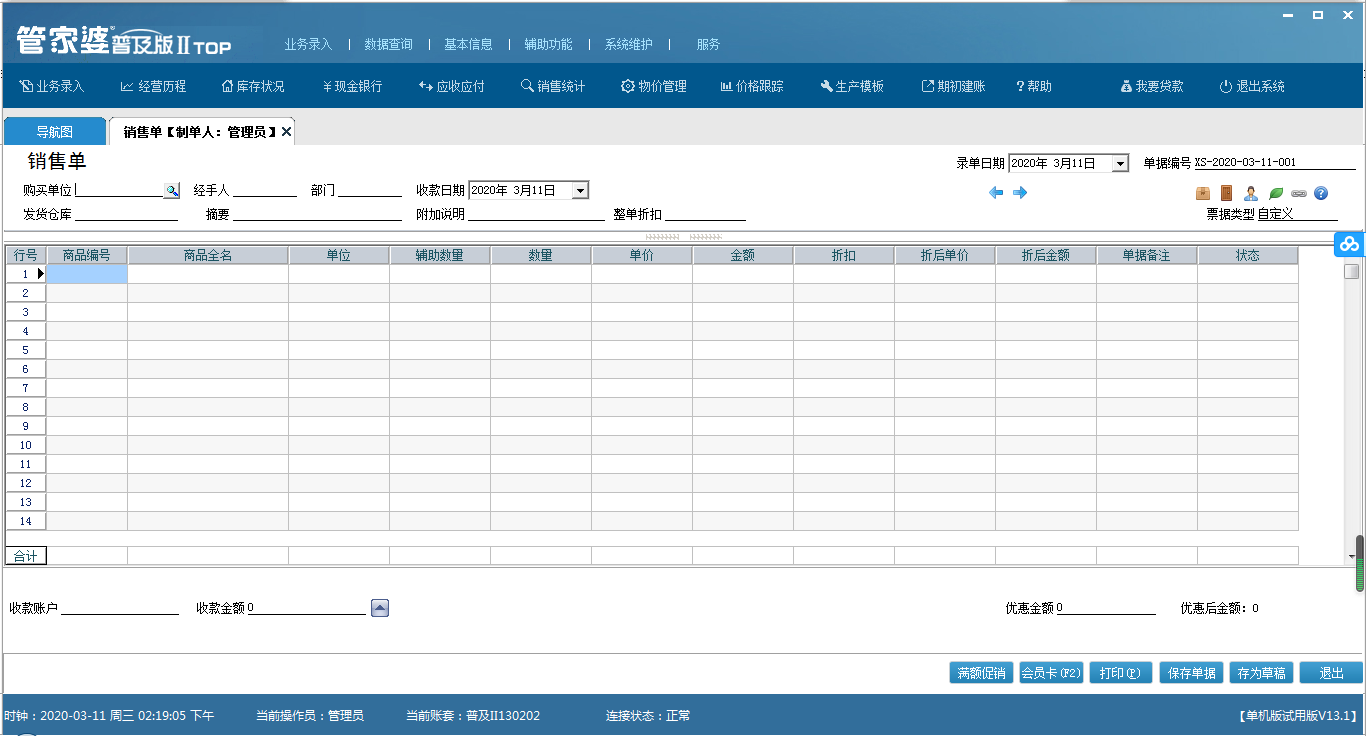Open the blue question mark help icon
The image size is (1366, 736).
1321,193
